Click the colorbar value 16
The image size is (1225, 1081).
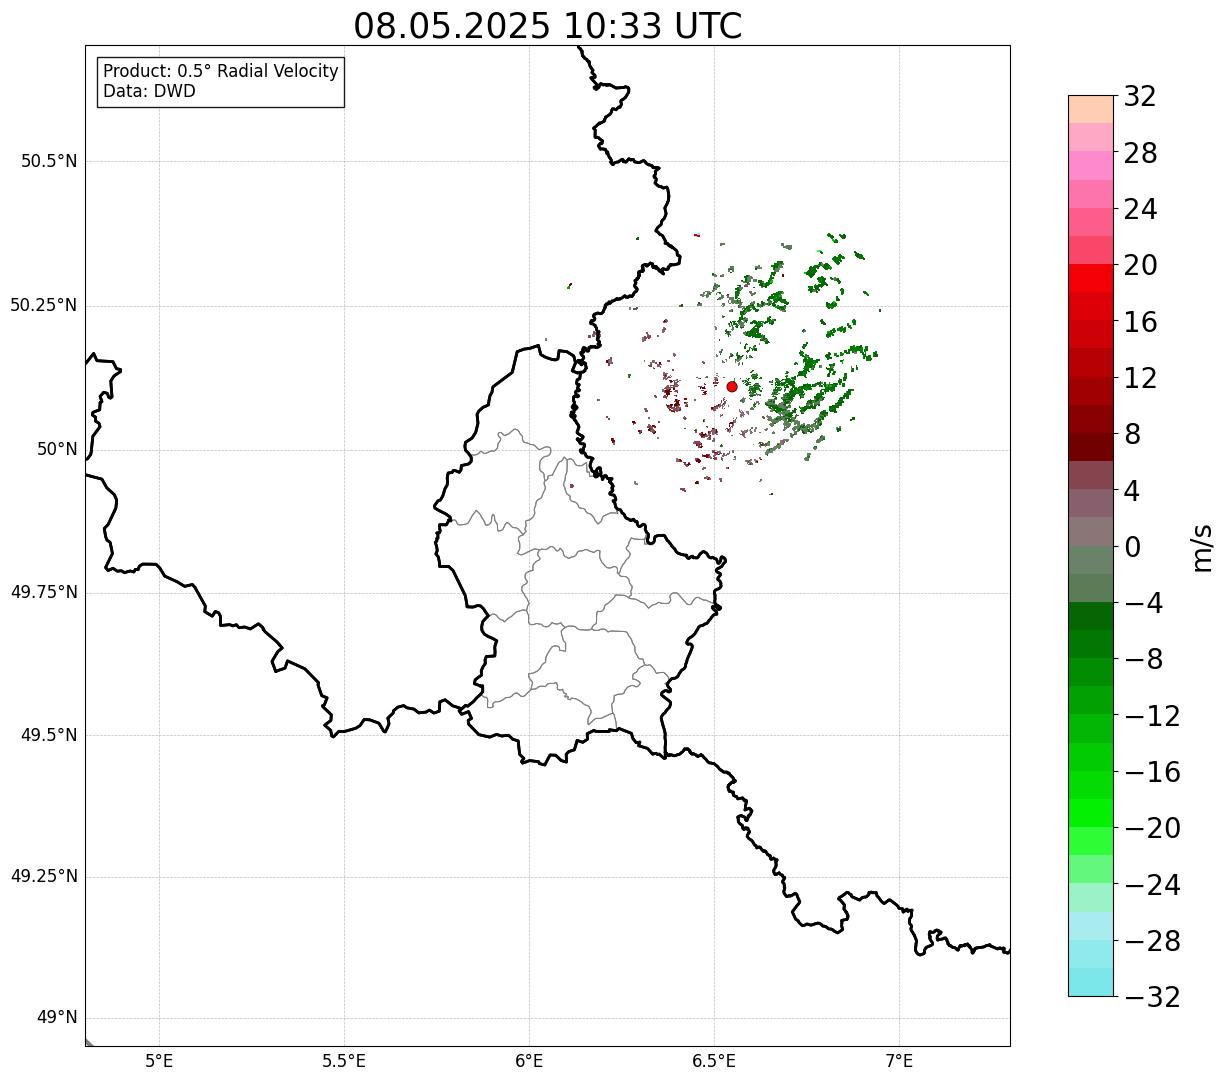point(1140,321)
